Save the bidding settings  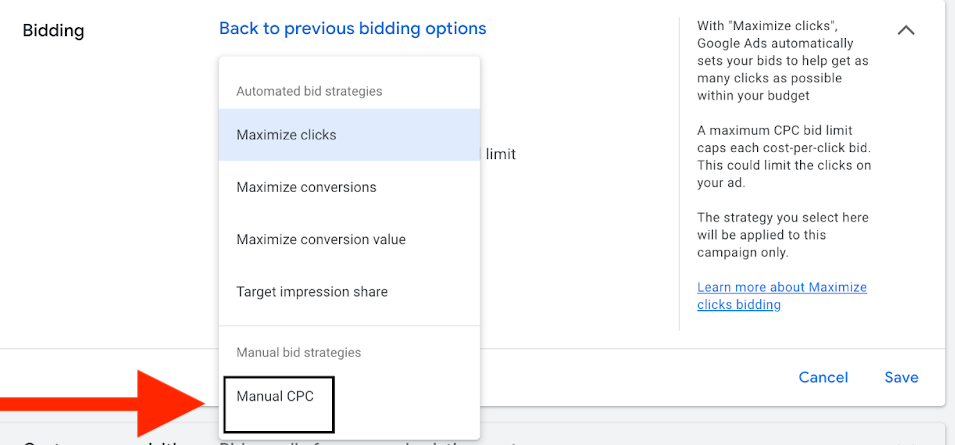tap(901, 377)
